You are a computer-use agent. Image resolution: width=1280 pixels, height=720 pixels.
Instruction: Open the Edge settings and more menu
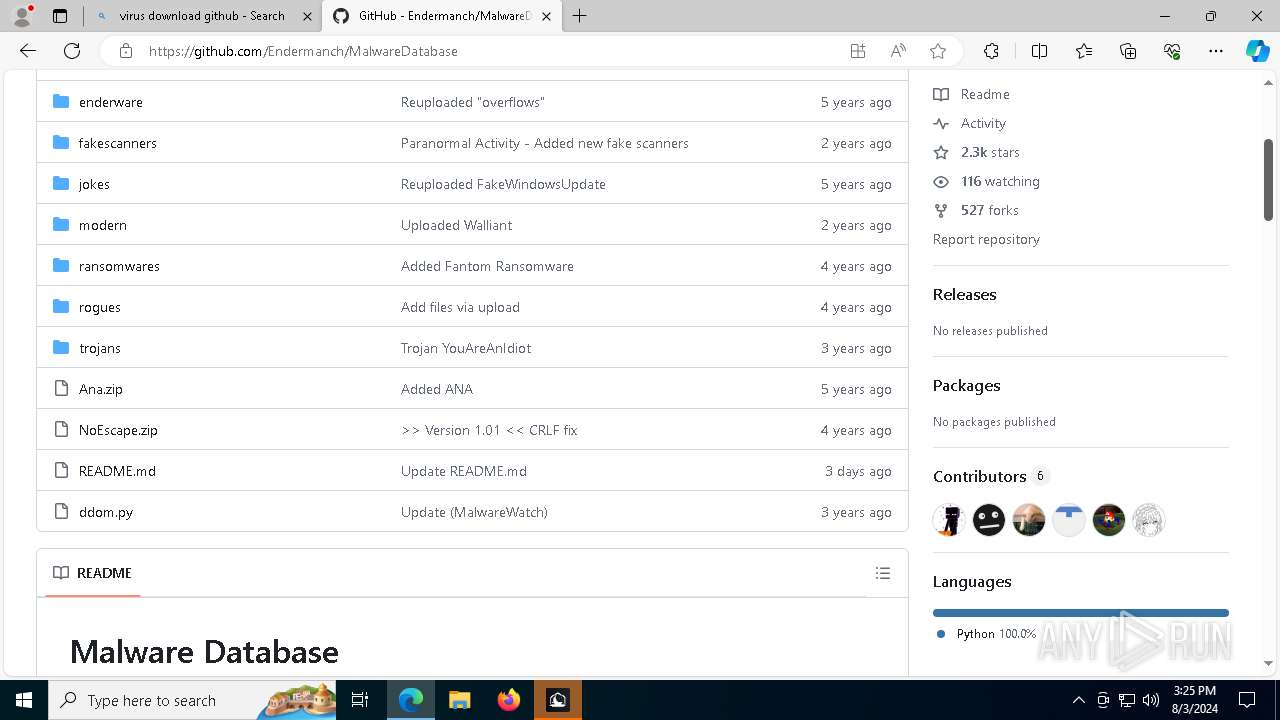coord(1216,51)
